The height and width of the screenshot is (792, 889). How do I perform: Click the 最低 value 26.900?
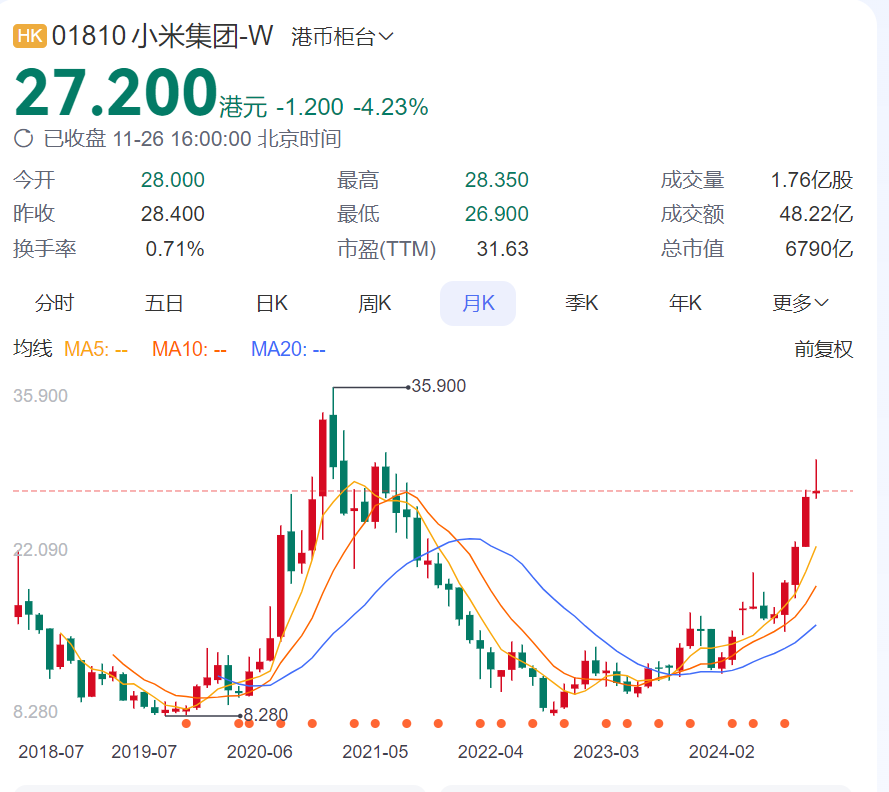(497, 214)
